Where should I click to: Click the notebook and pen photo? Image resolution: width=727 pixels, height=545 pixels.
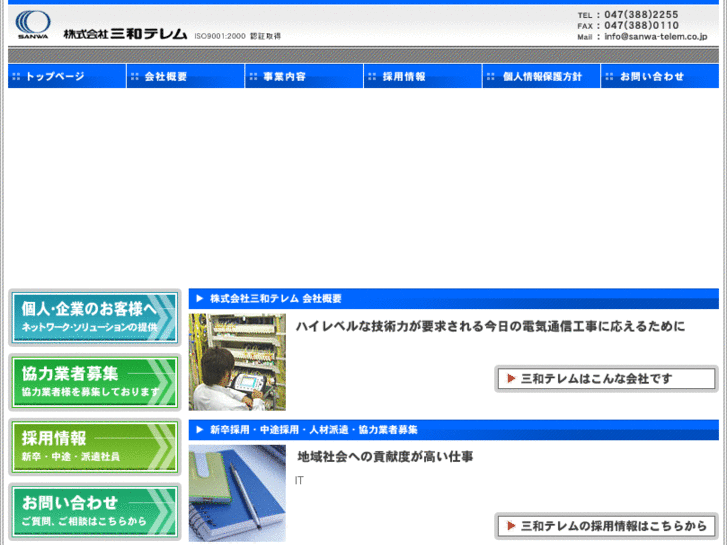click(237, 493)
